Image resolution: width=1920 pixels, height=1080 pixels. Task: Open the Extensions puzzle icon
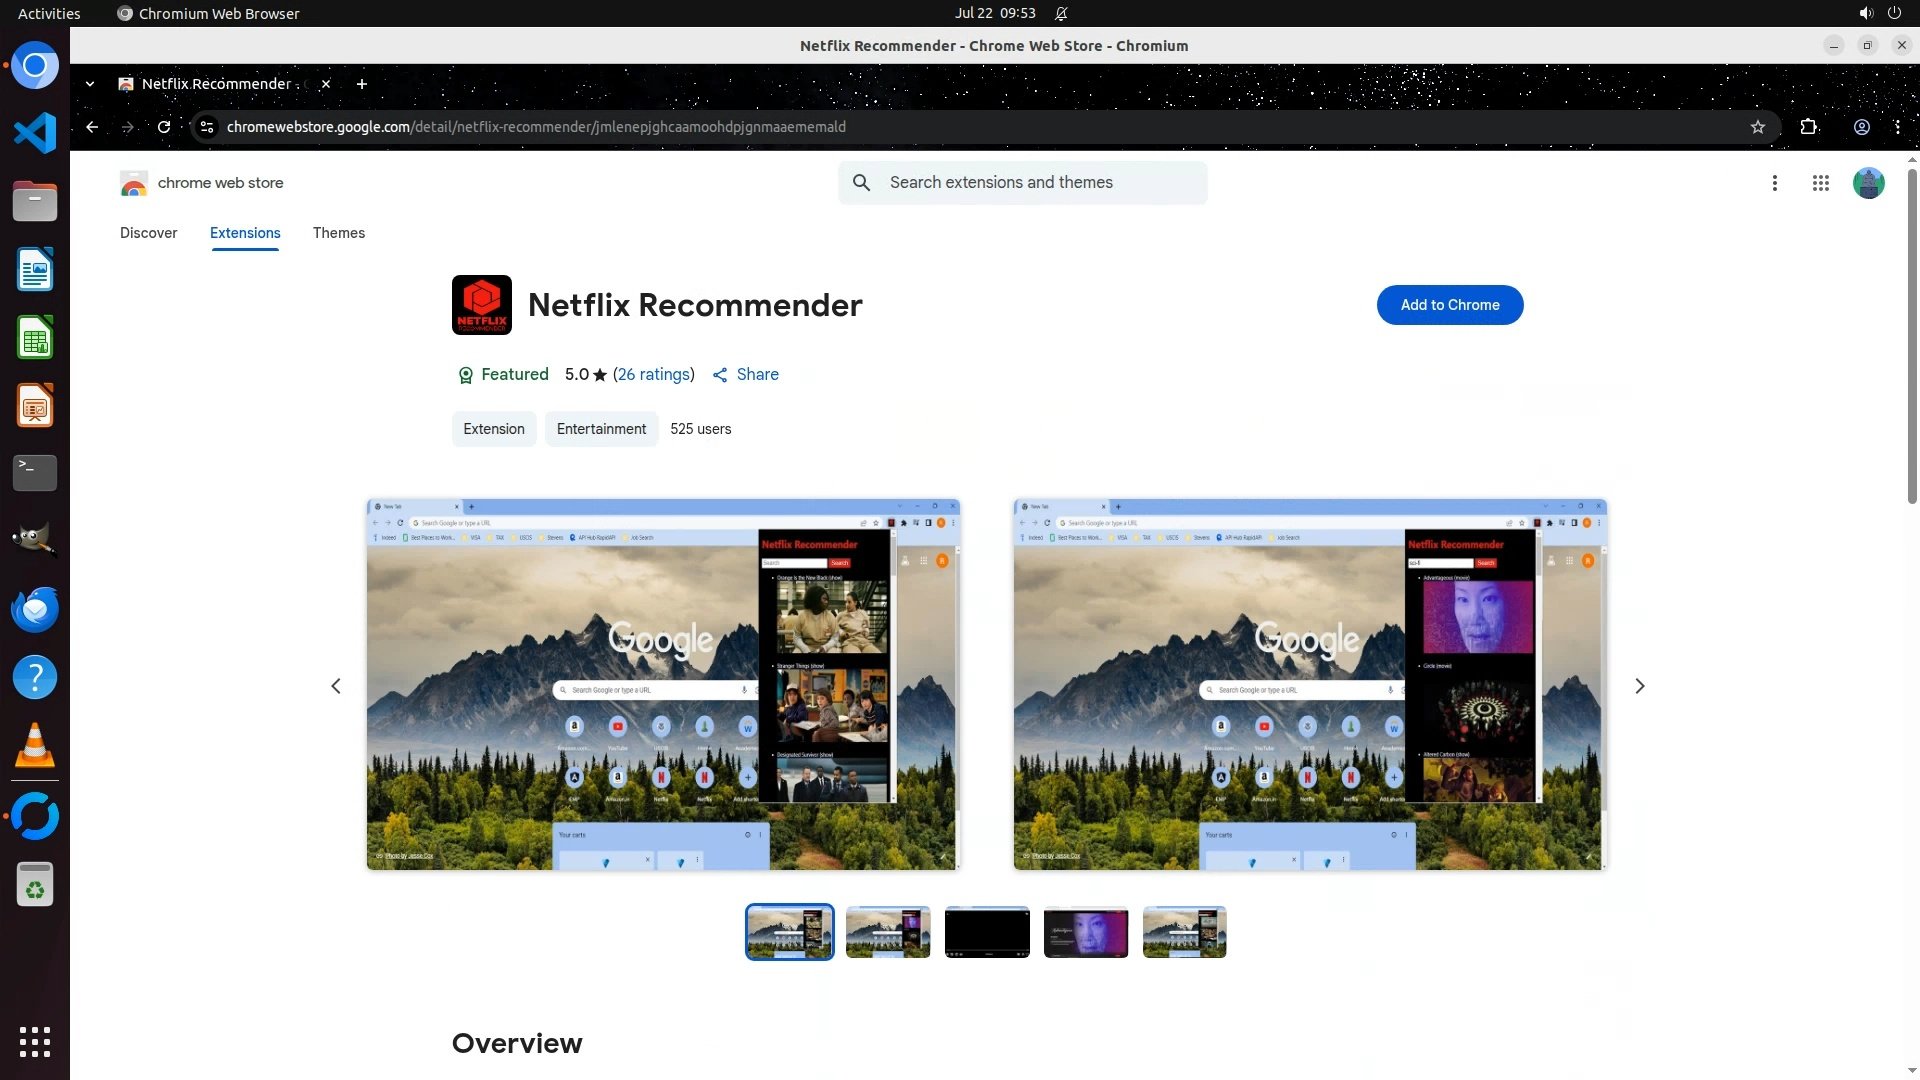pyautogui.click(x=1808, y=127)
